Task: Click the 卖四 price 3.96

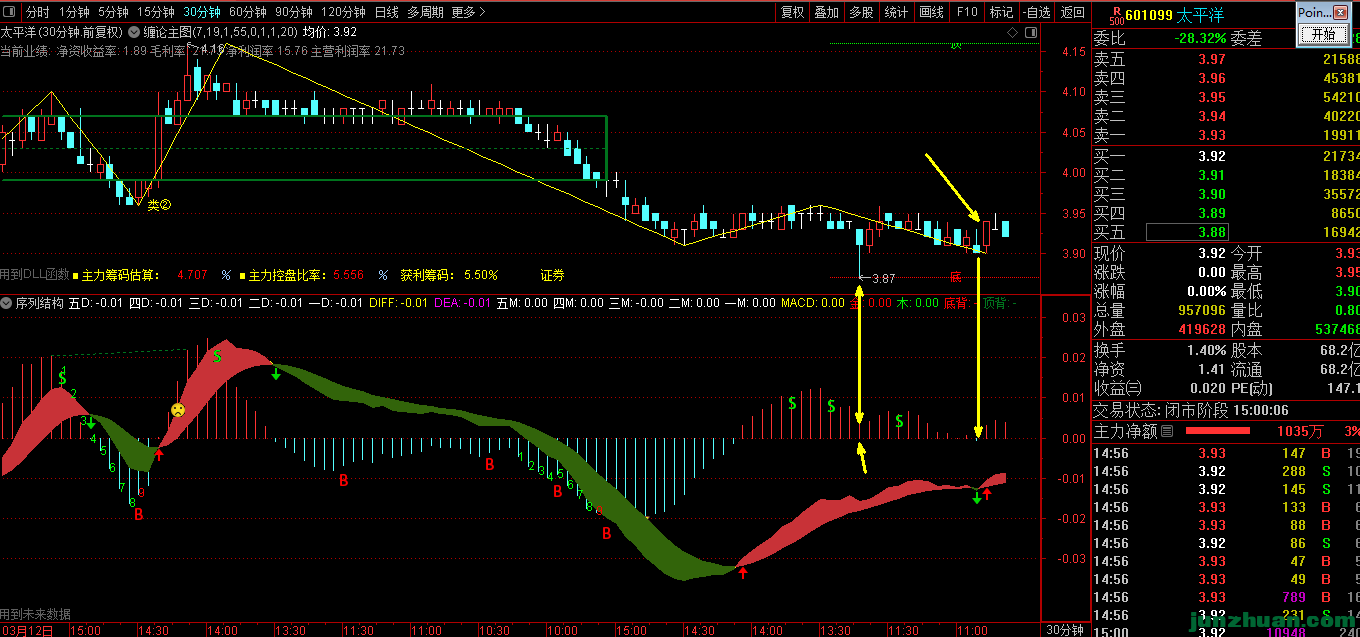Action: (x=1211, y=78)
